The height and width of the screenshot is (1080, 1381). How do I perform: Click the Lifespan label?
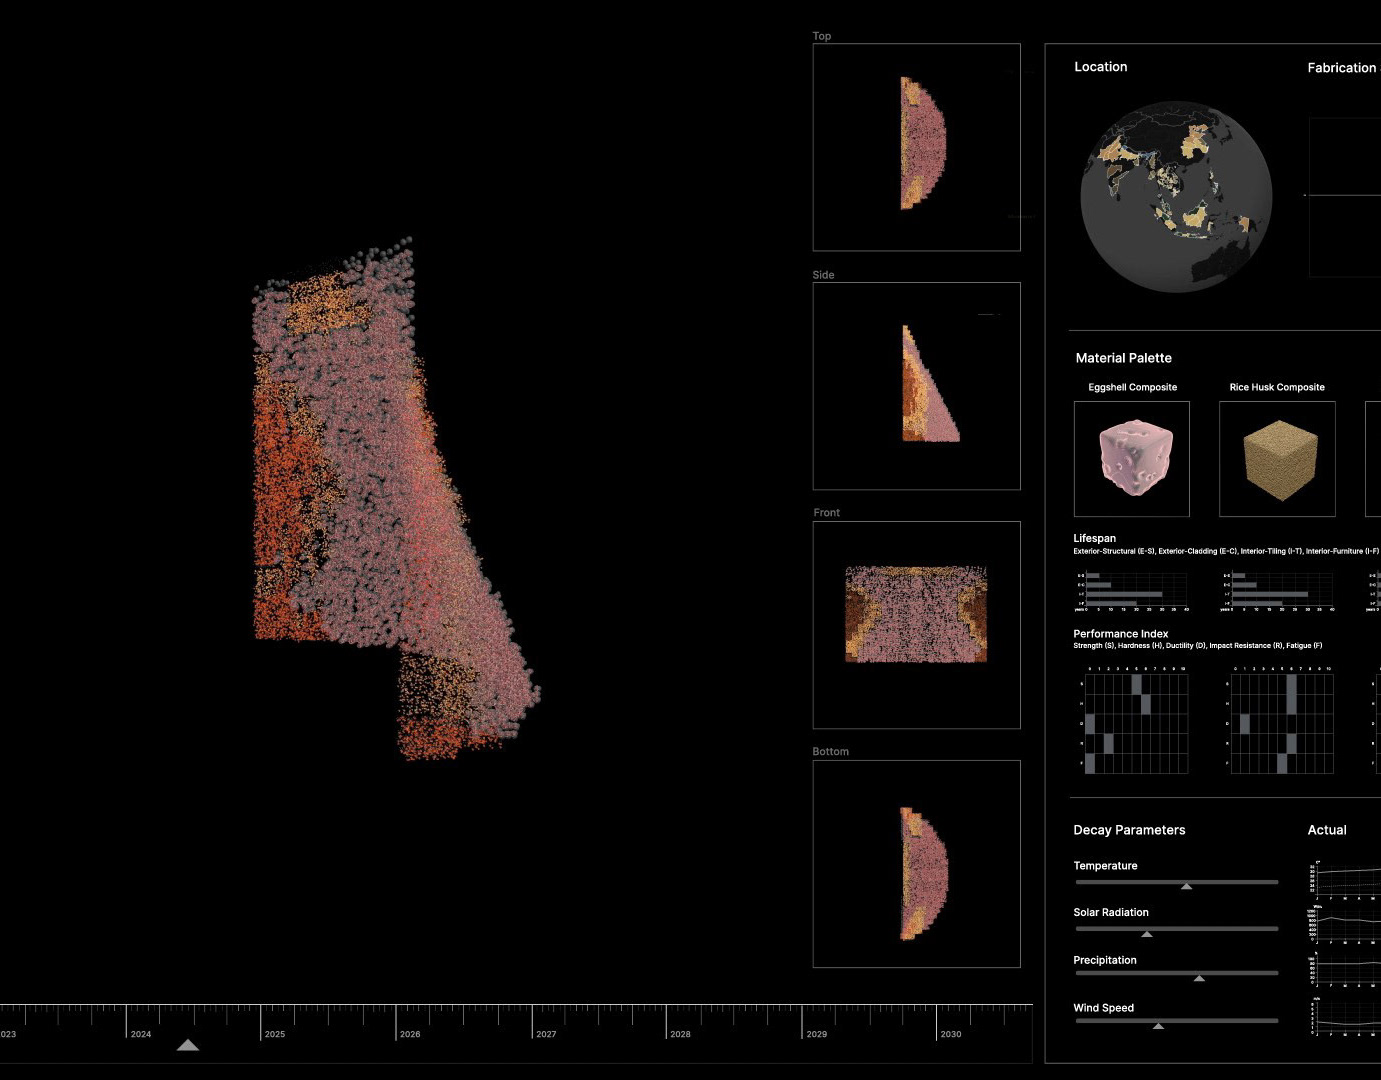[x=1094, y=538]
